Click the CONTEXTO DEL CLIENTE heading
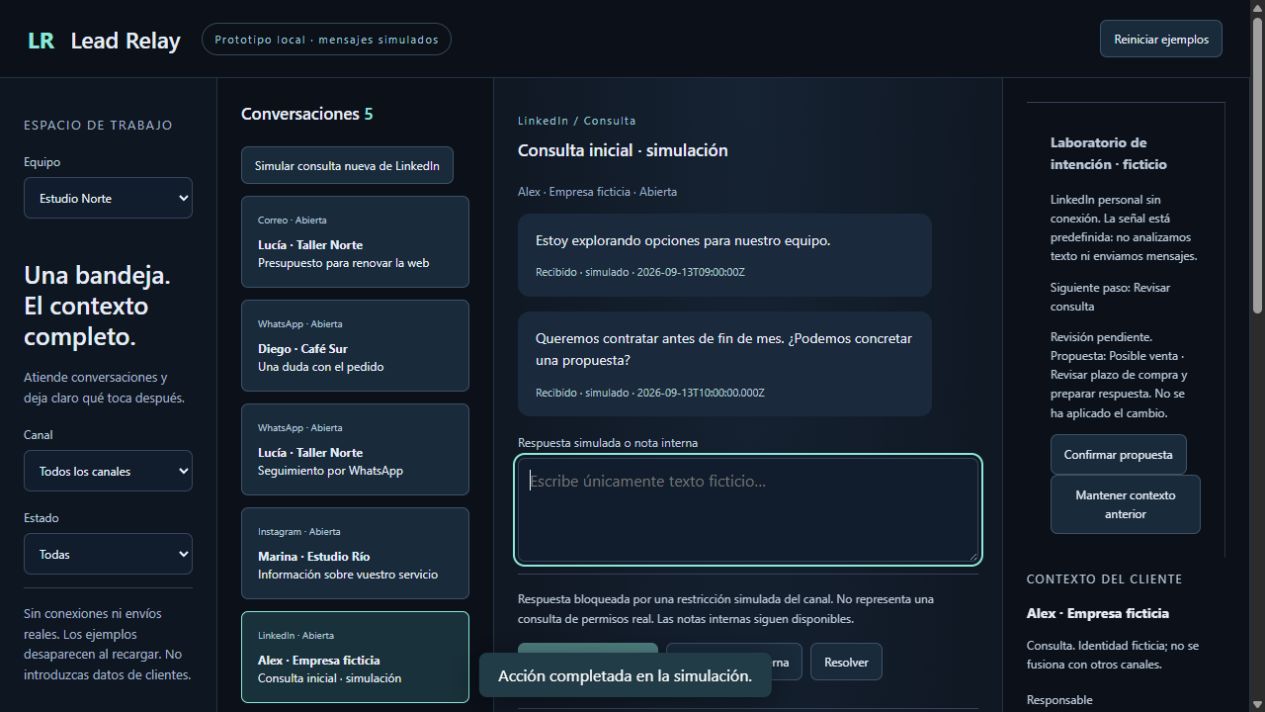 (1104, 579)
